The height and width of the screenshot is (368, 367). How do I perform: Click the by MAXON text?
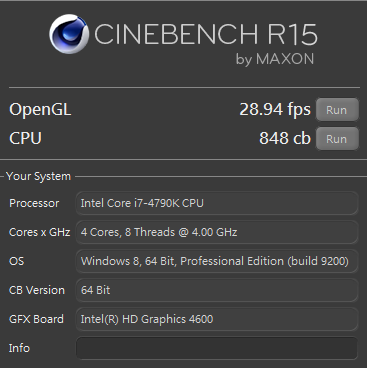[x=275, y=59]
